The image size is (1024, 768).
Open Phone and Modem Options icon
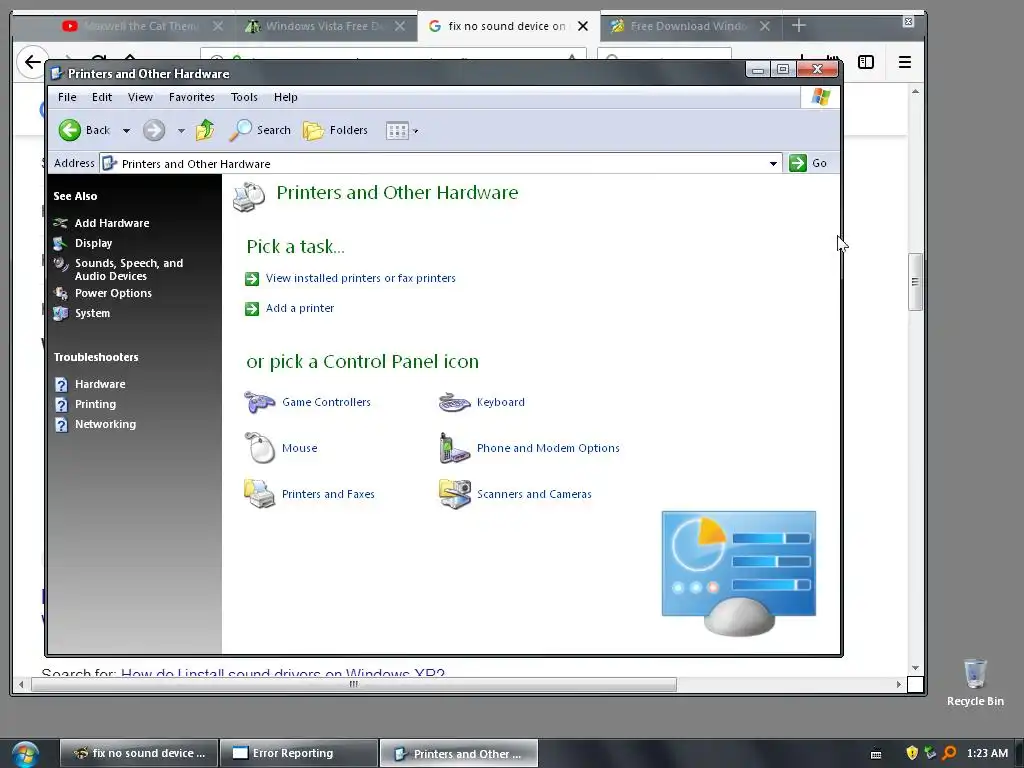pos(455,448)
